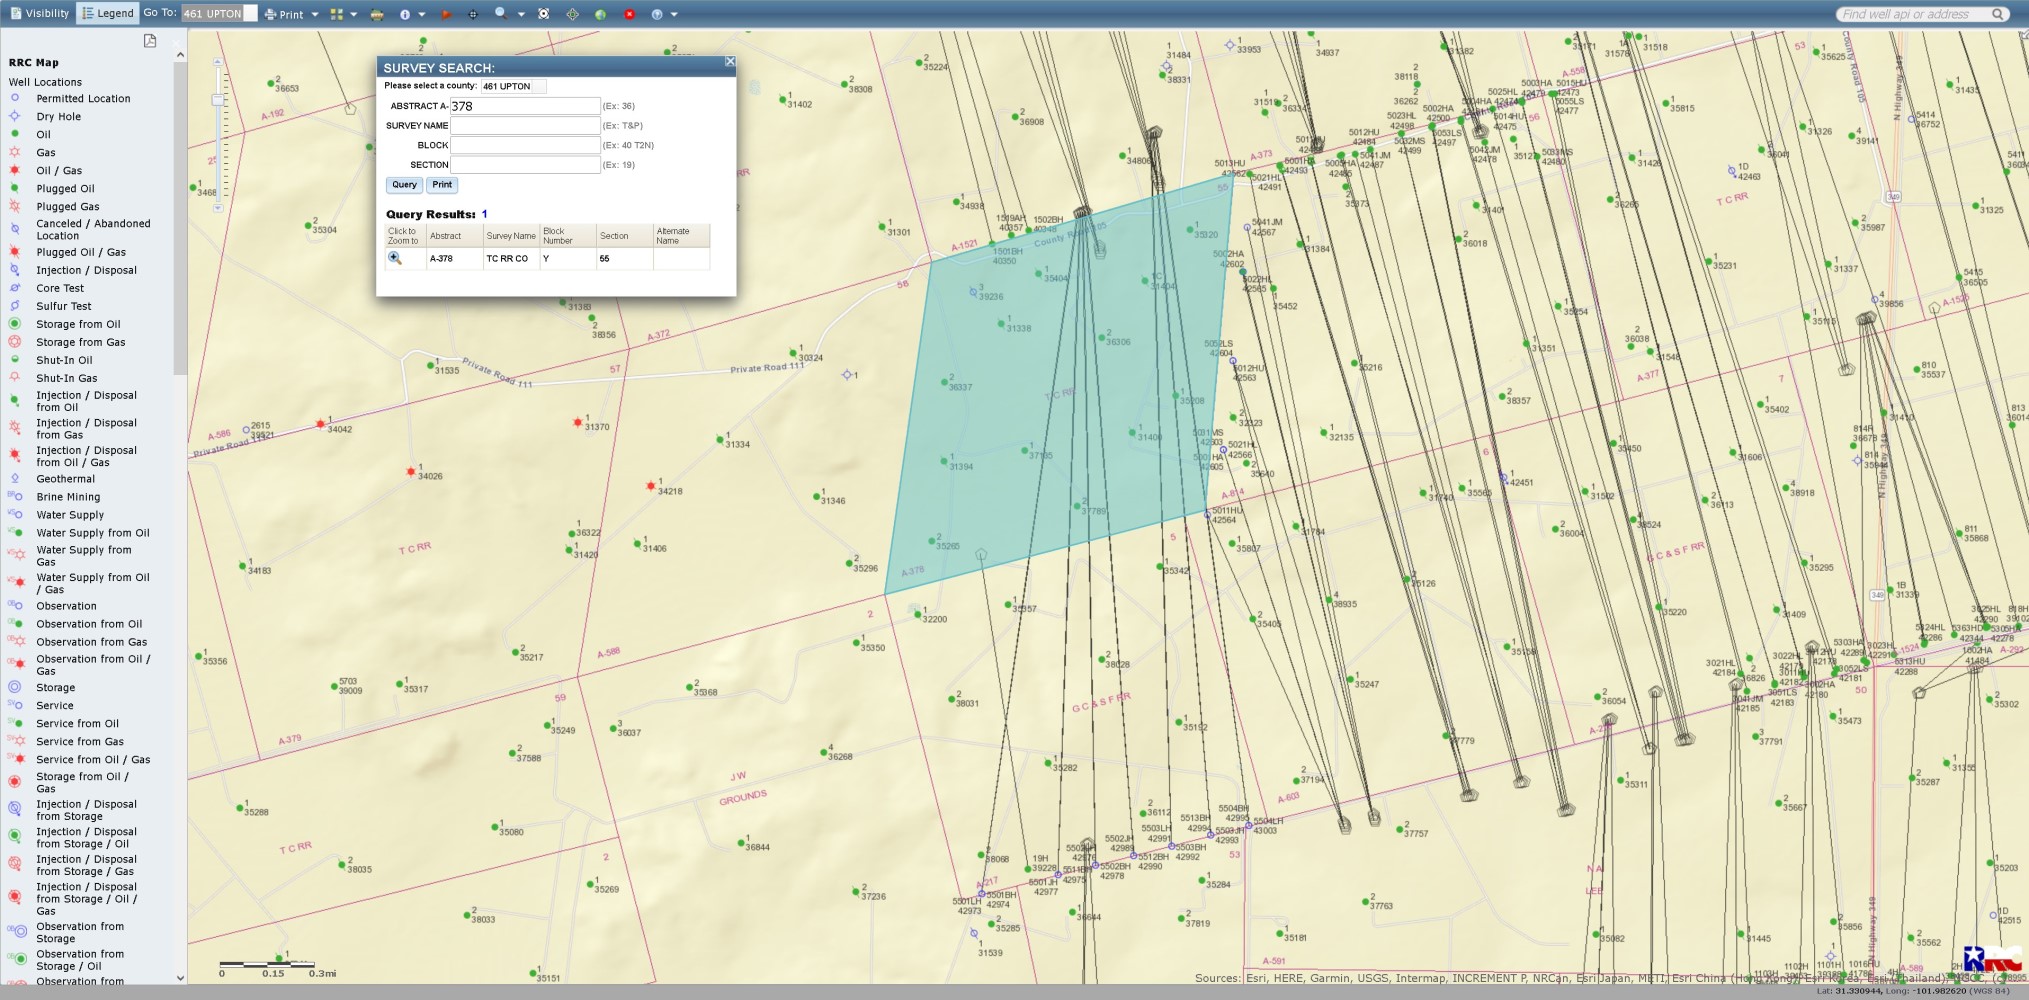Click the search magnifier in find box
Image resolution: width=2029 pixels, height=1000 pixels.
(1997, 14)
